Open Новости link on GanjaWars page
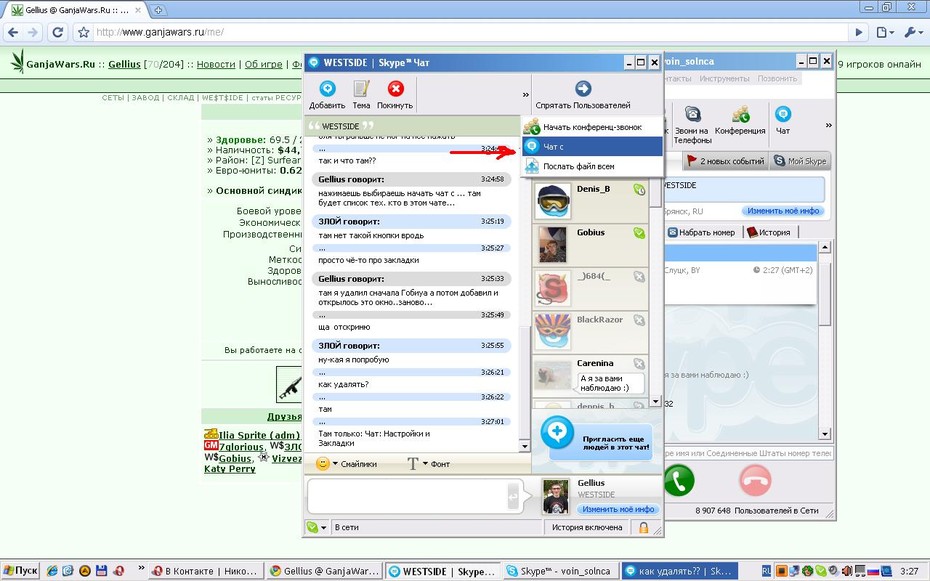Image resolution: width=930 pixels, height=581 pixels. pos(216,64)
